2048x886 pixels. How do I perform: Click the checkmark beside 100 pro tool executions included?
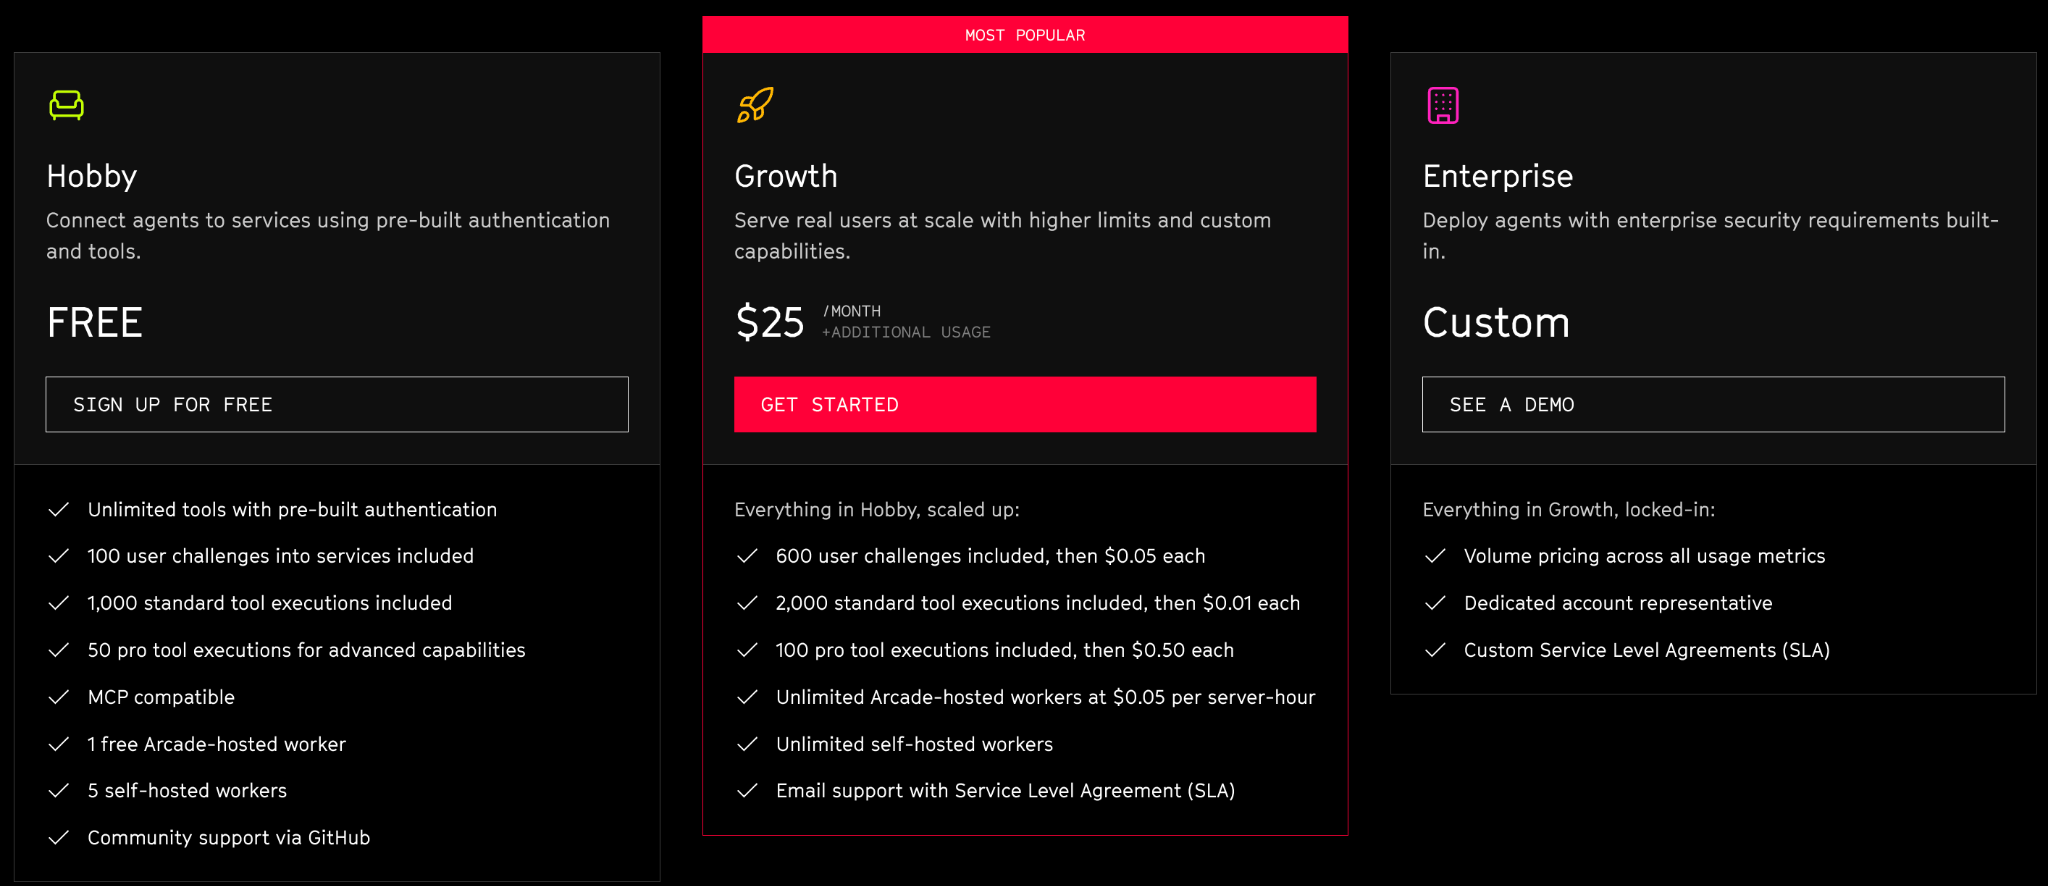(x=747, y=650)
